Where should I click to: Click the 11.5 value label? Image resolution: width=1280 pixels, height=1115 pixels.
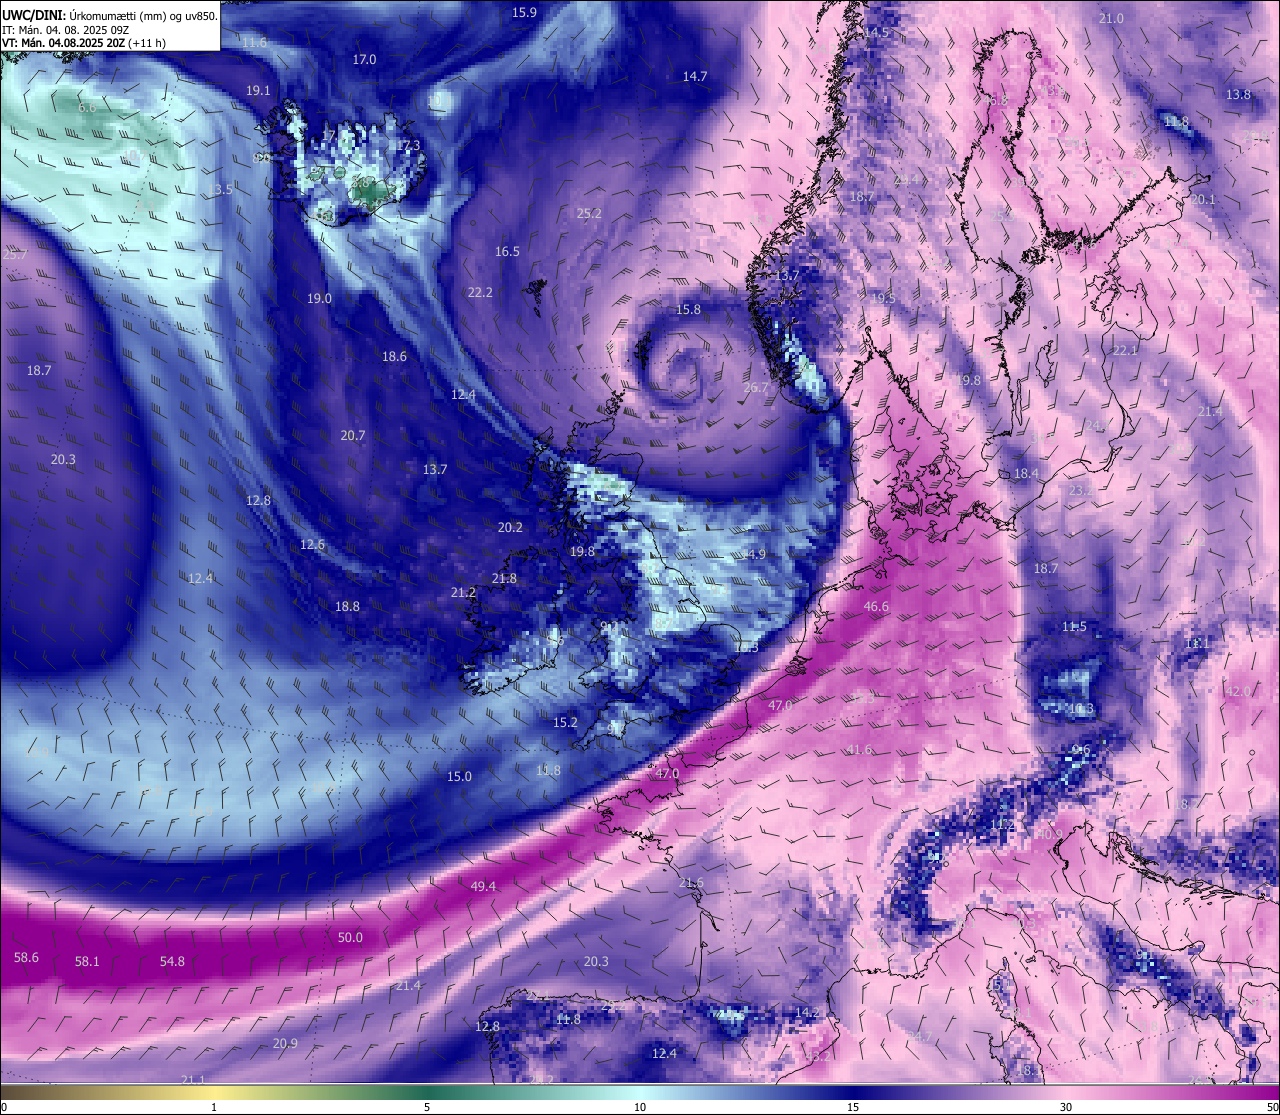coord(1074,626)
